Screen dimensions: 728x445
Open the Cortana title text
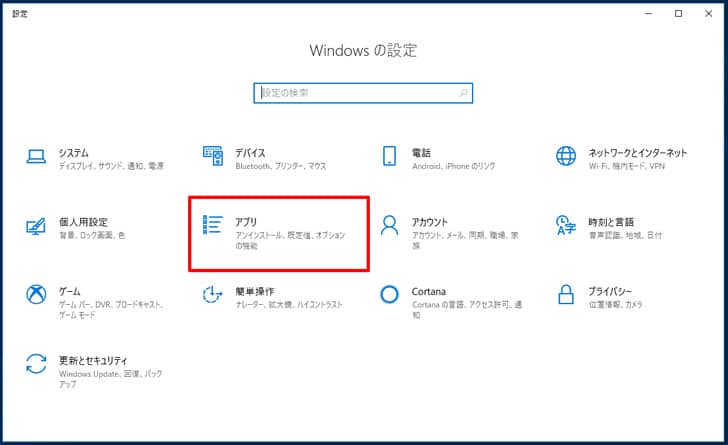point(429,291)
